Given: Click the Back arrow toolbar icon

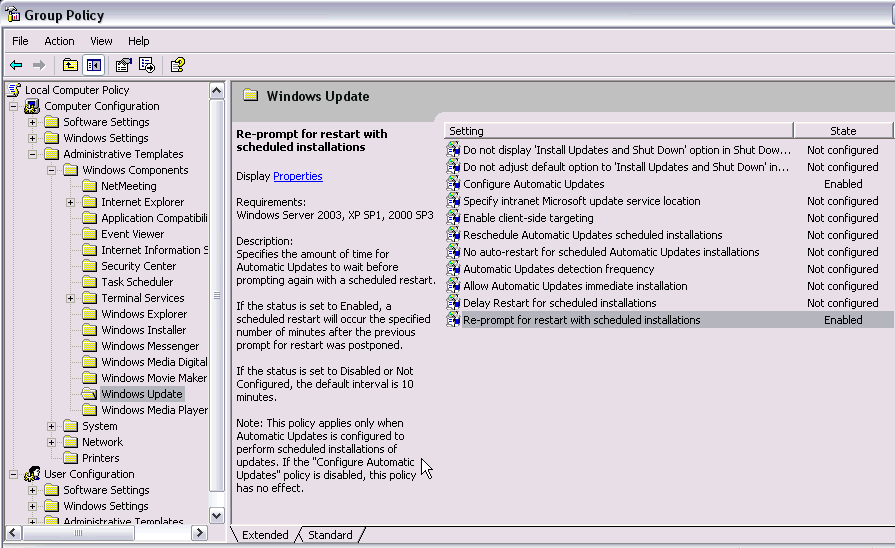Looking at the screenshot, I should click(16, 65).
